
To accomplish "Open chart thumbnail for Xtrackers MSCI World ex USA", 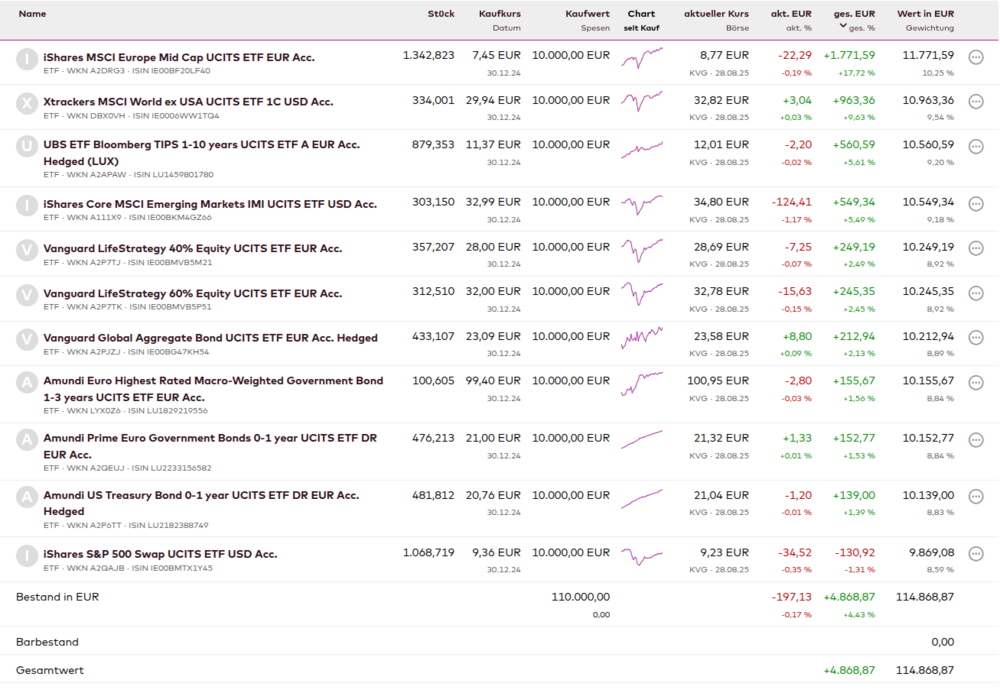I will (x=642, y=101).
